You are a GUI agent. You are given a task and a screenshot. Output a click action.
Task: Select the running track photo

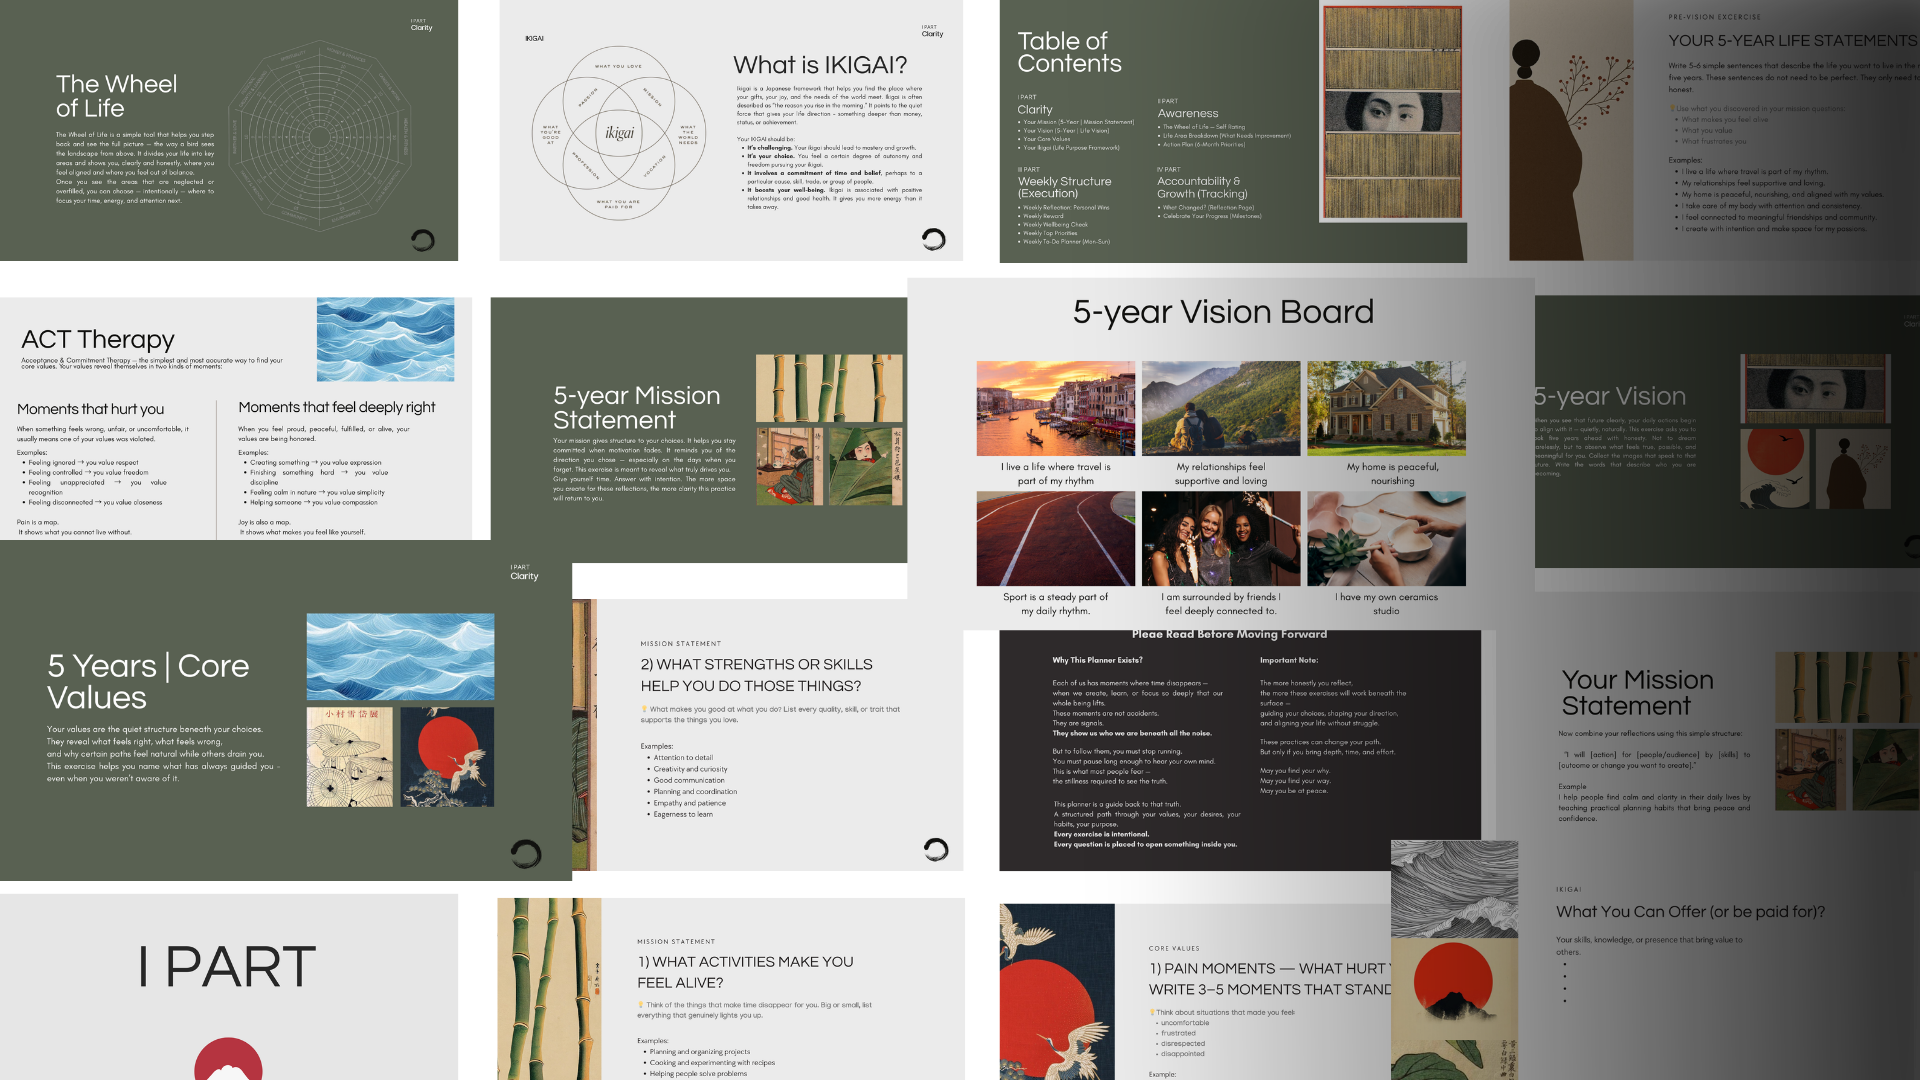(x=1055, y=538)
